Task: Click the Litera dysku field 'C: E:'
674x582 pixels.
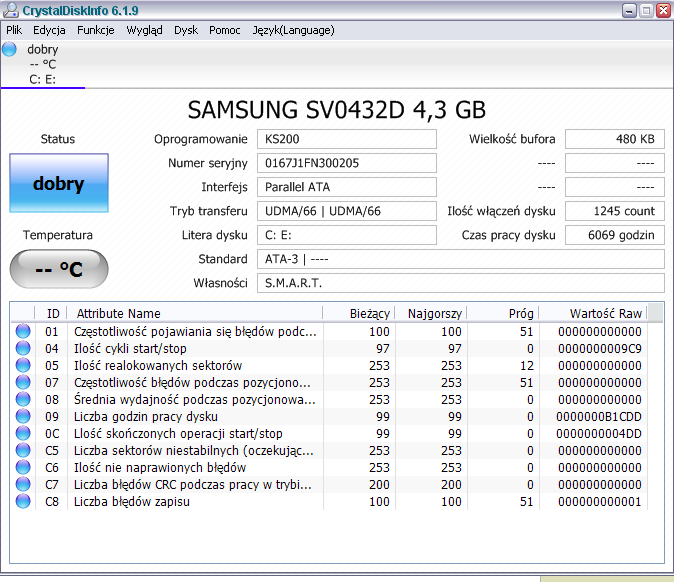Action: click(347, 236)
